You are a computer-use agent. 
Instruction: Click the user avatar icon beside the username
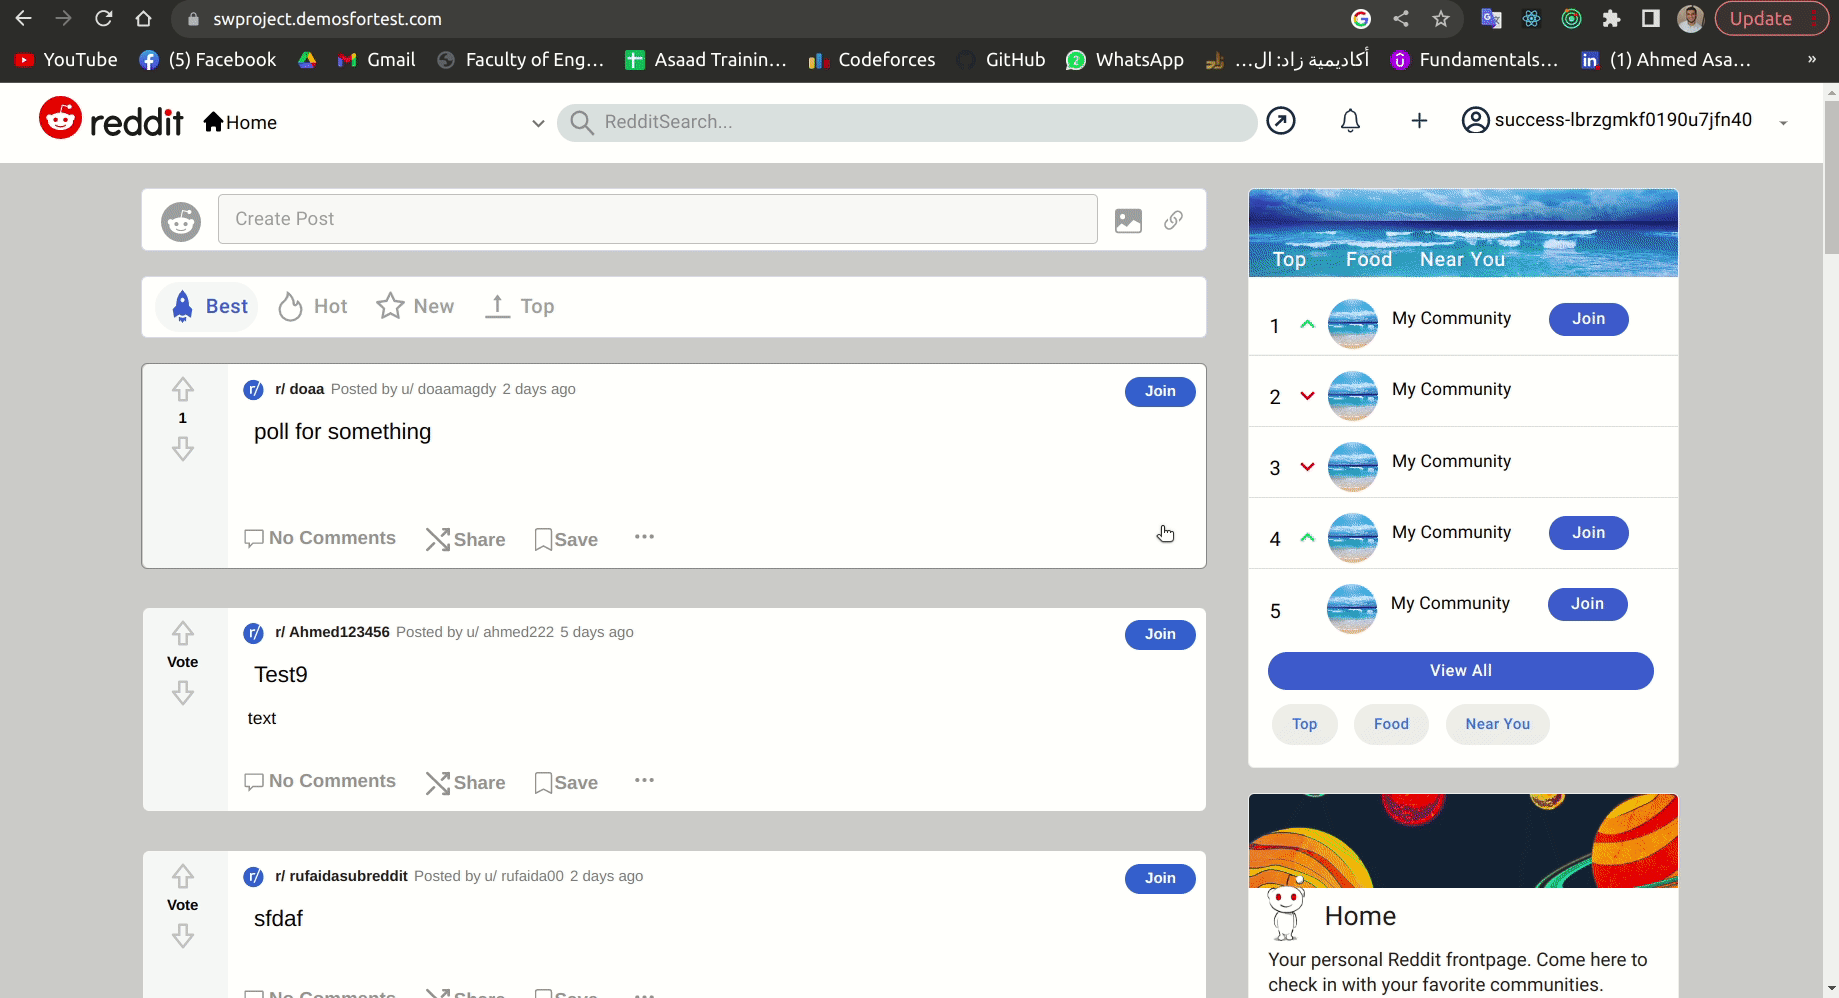1475,121
